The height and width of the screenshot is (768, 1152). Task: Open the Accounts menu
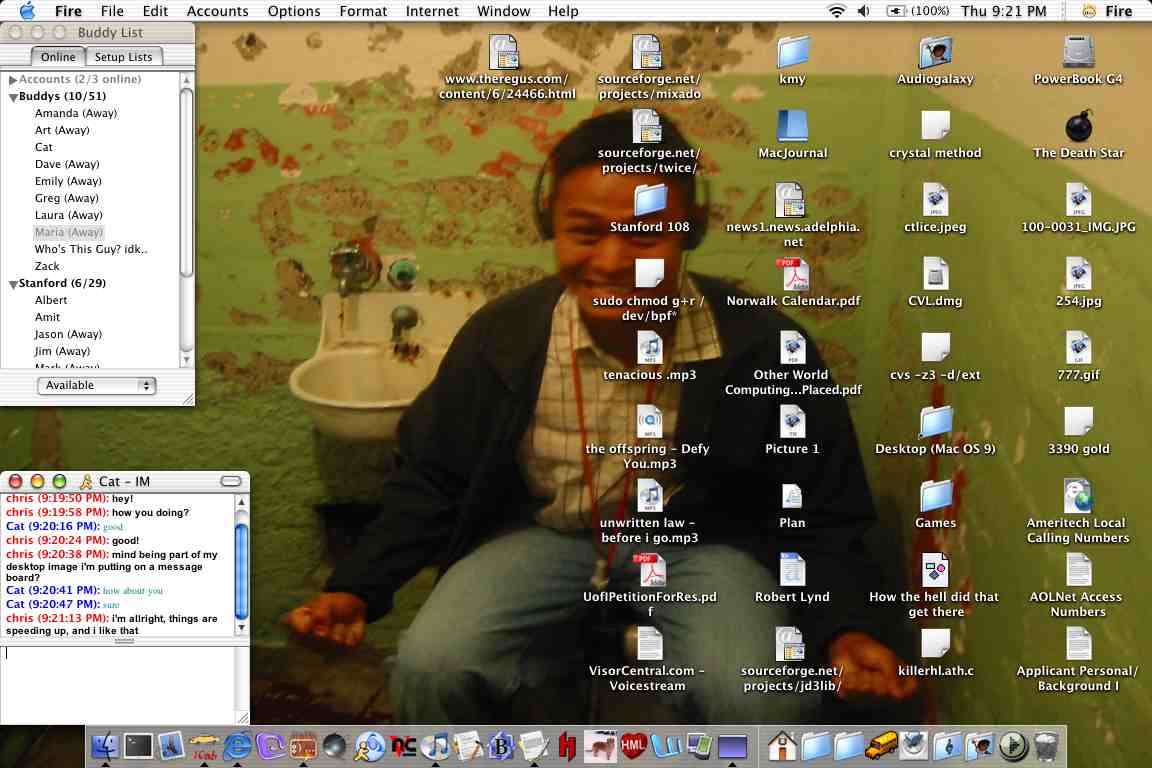click(217, 11)
